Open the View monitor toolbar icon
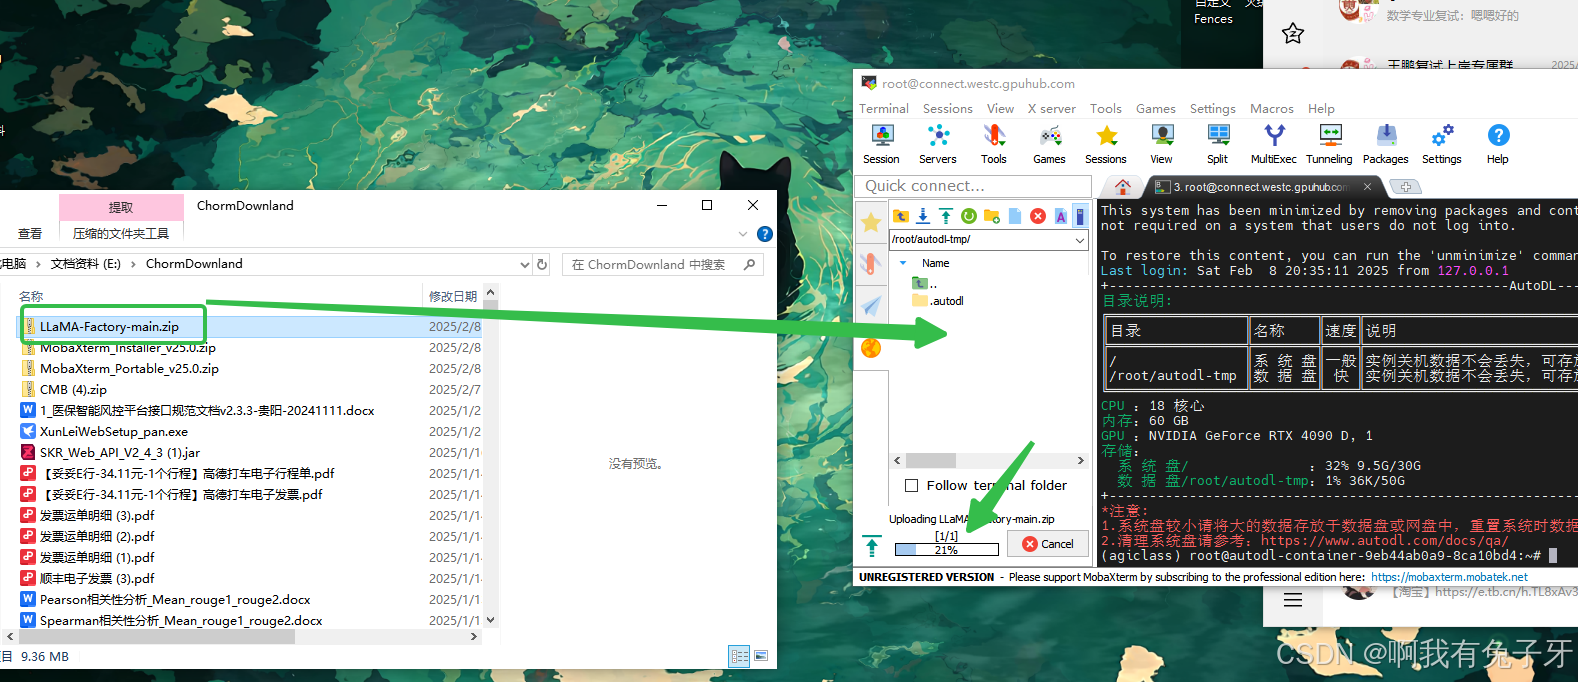1578x682 pixels. click(x=1162, y=144)
